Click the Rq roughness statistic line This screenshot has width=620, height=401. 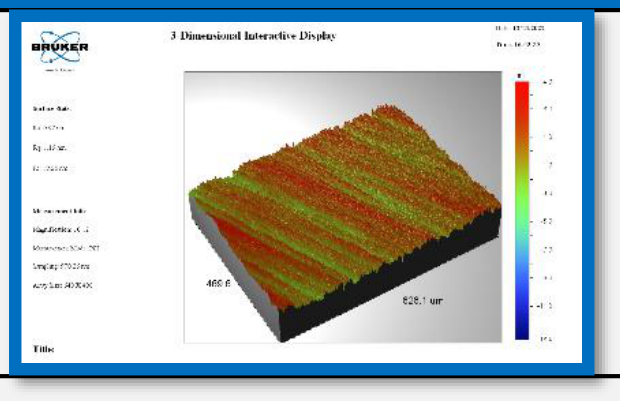[49, 148]
